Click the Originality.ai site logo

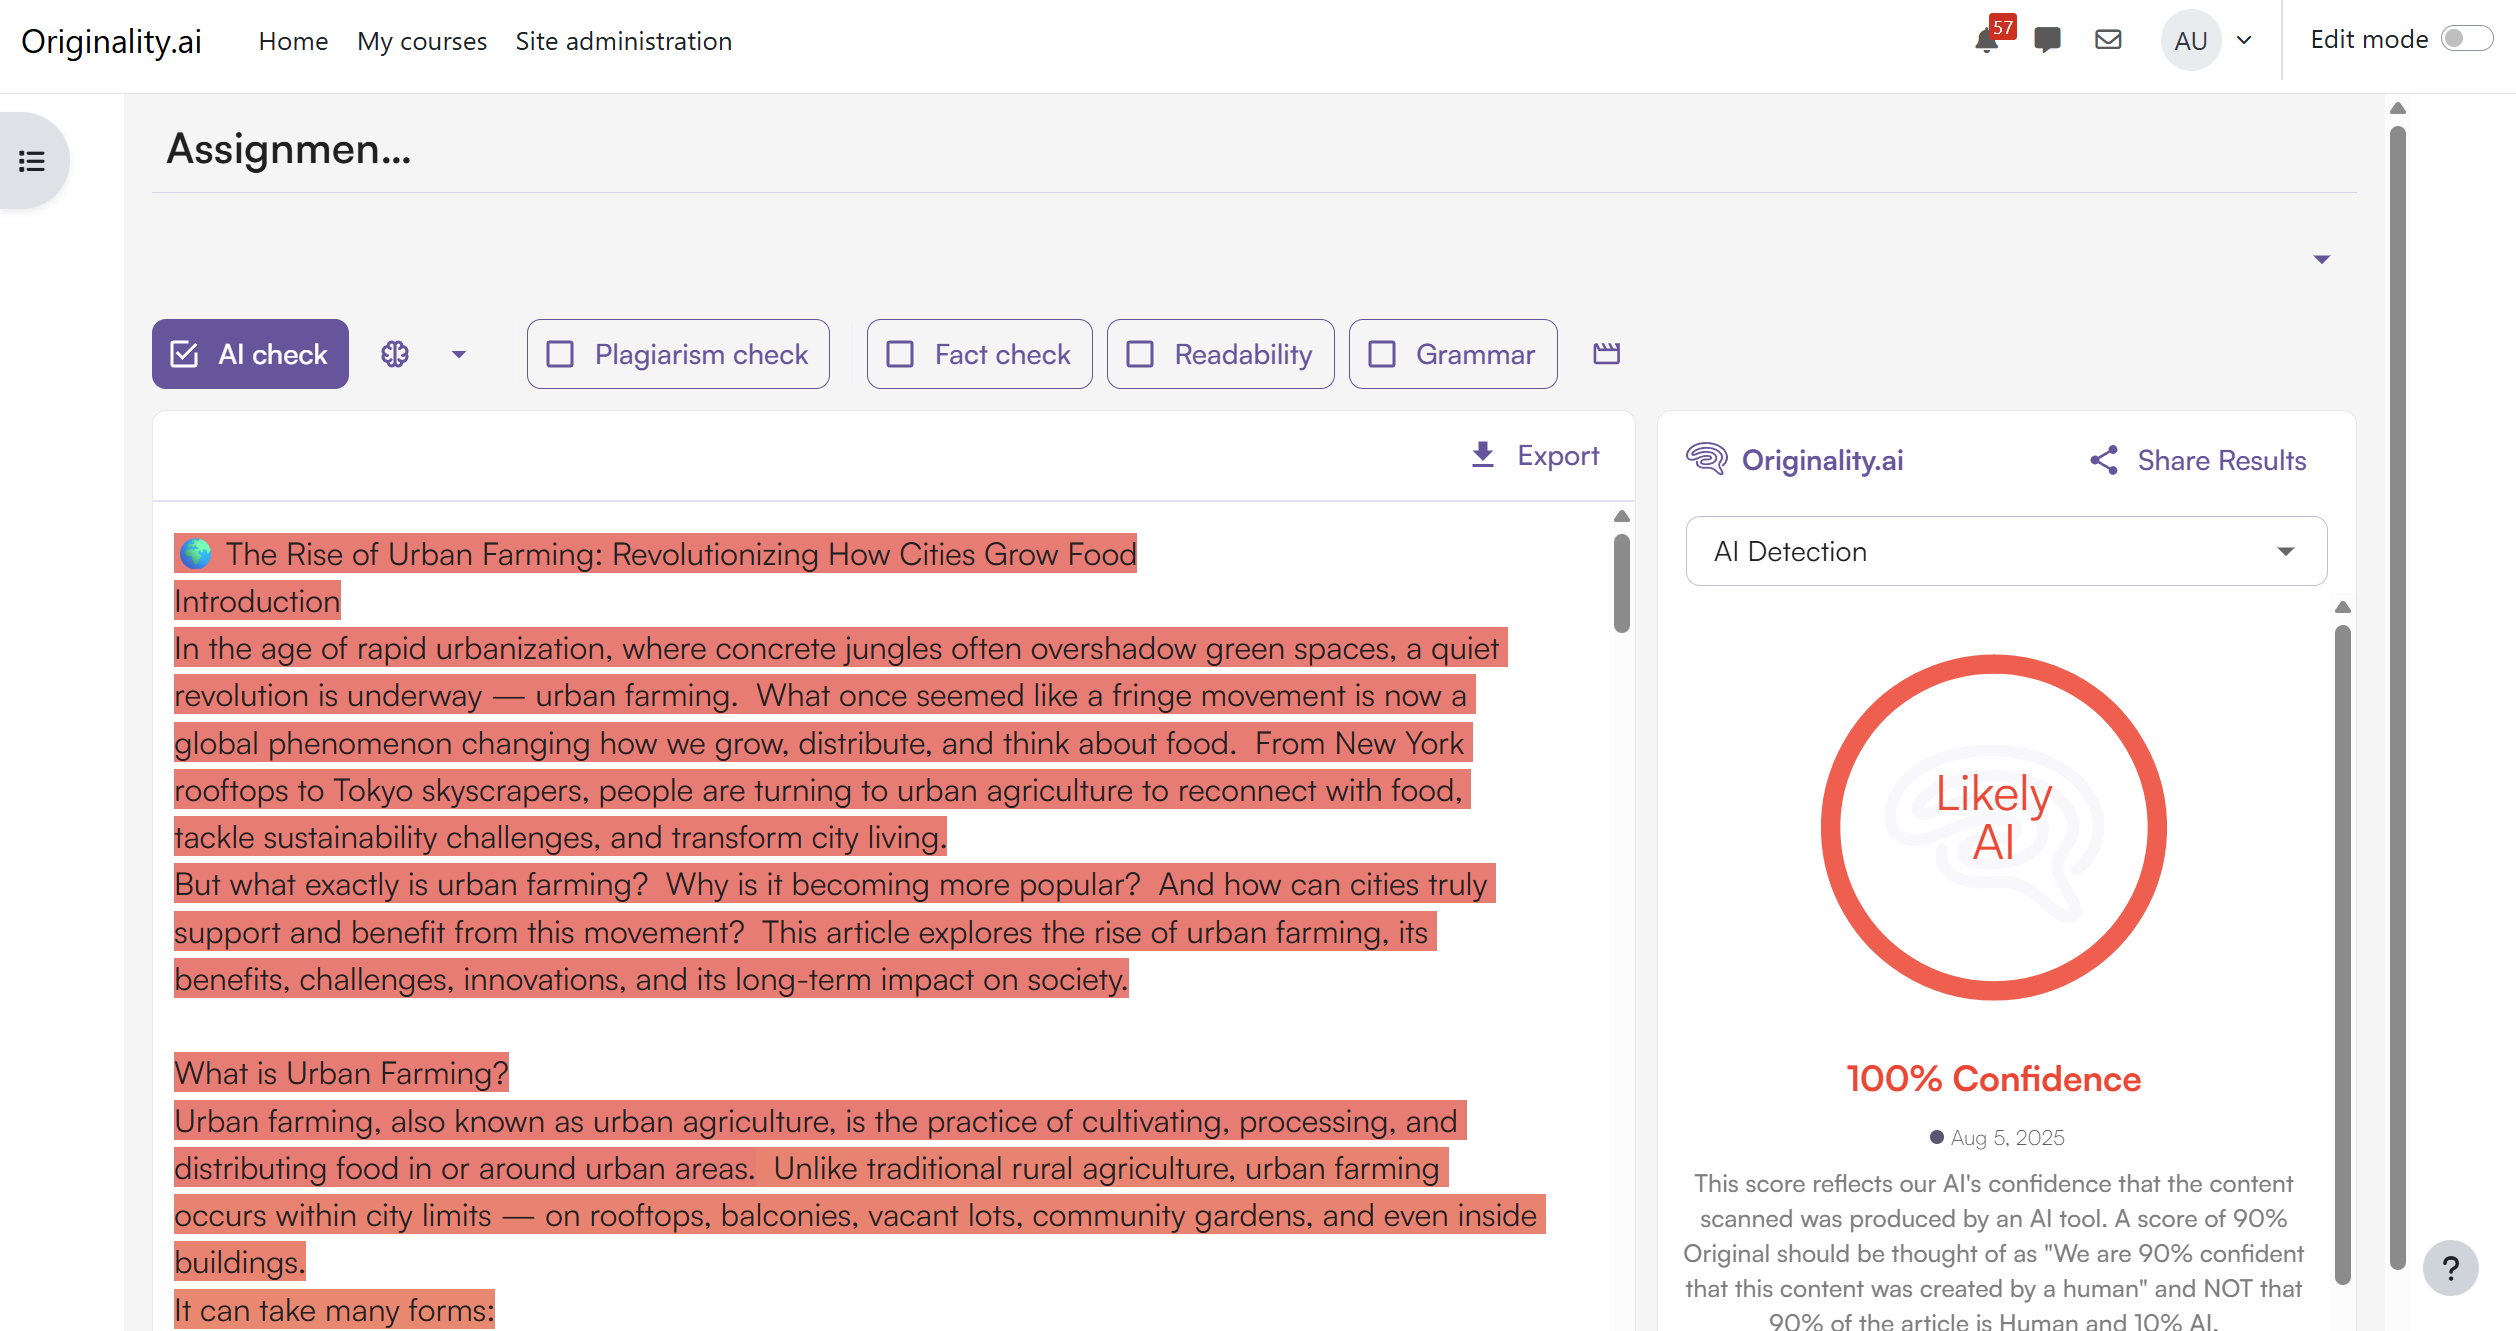[x=112, y=41]
